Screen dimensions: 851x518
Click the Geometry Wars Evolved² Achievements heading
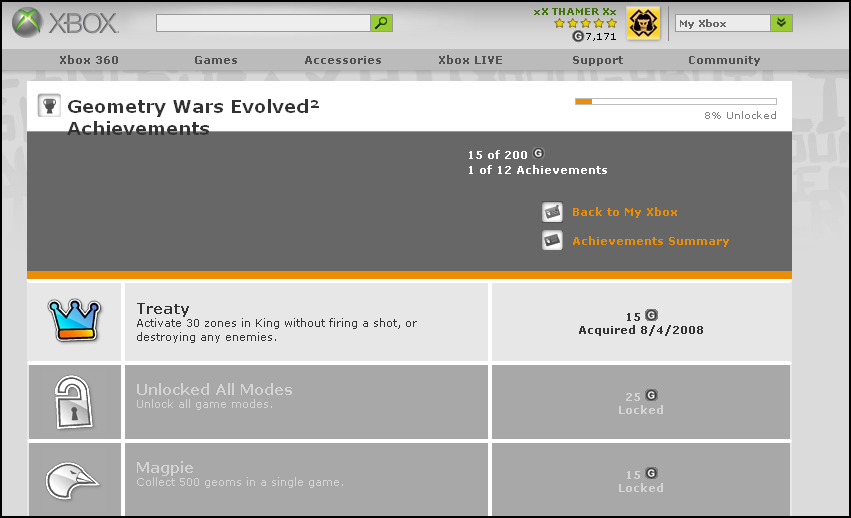coord(193,117)
